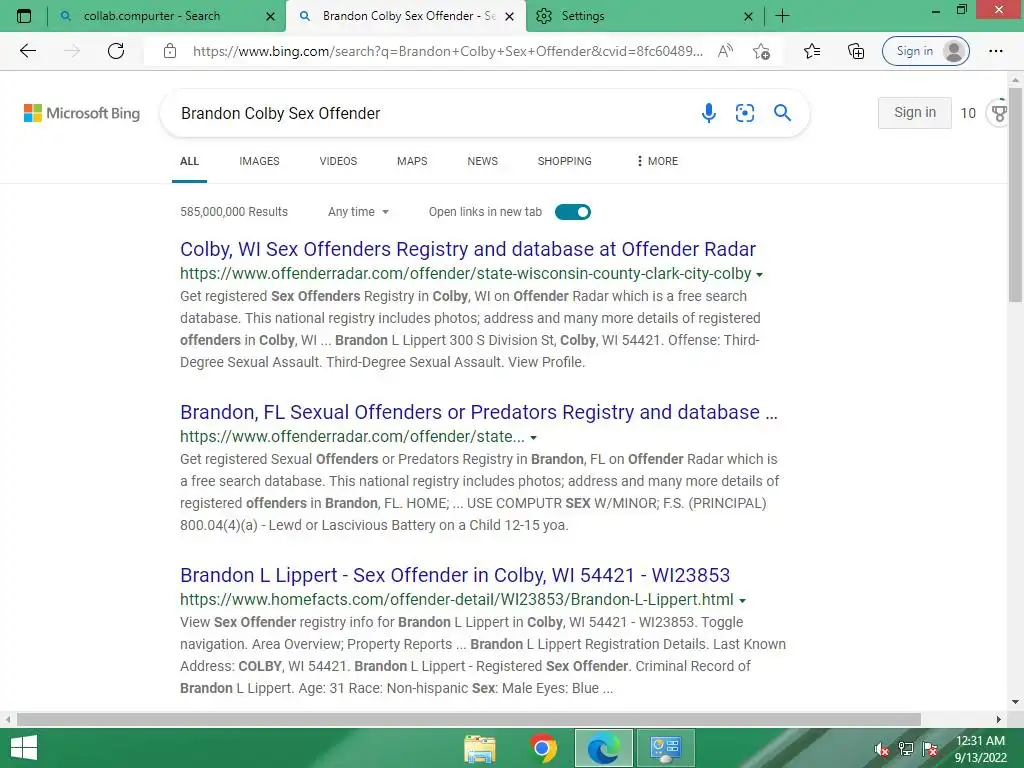
Task: Open a new tab with plus button
Action: pyautogui.click(x=782, y=16)
